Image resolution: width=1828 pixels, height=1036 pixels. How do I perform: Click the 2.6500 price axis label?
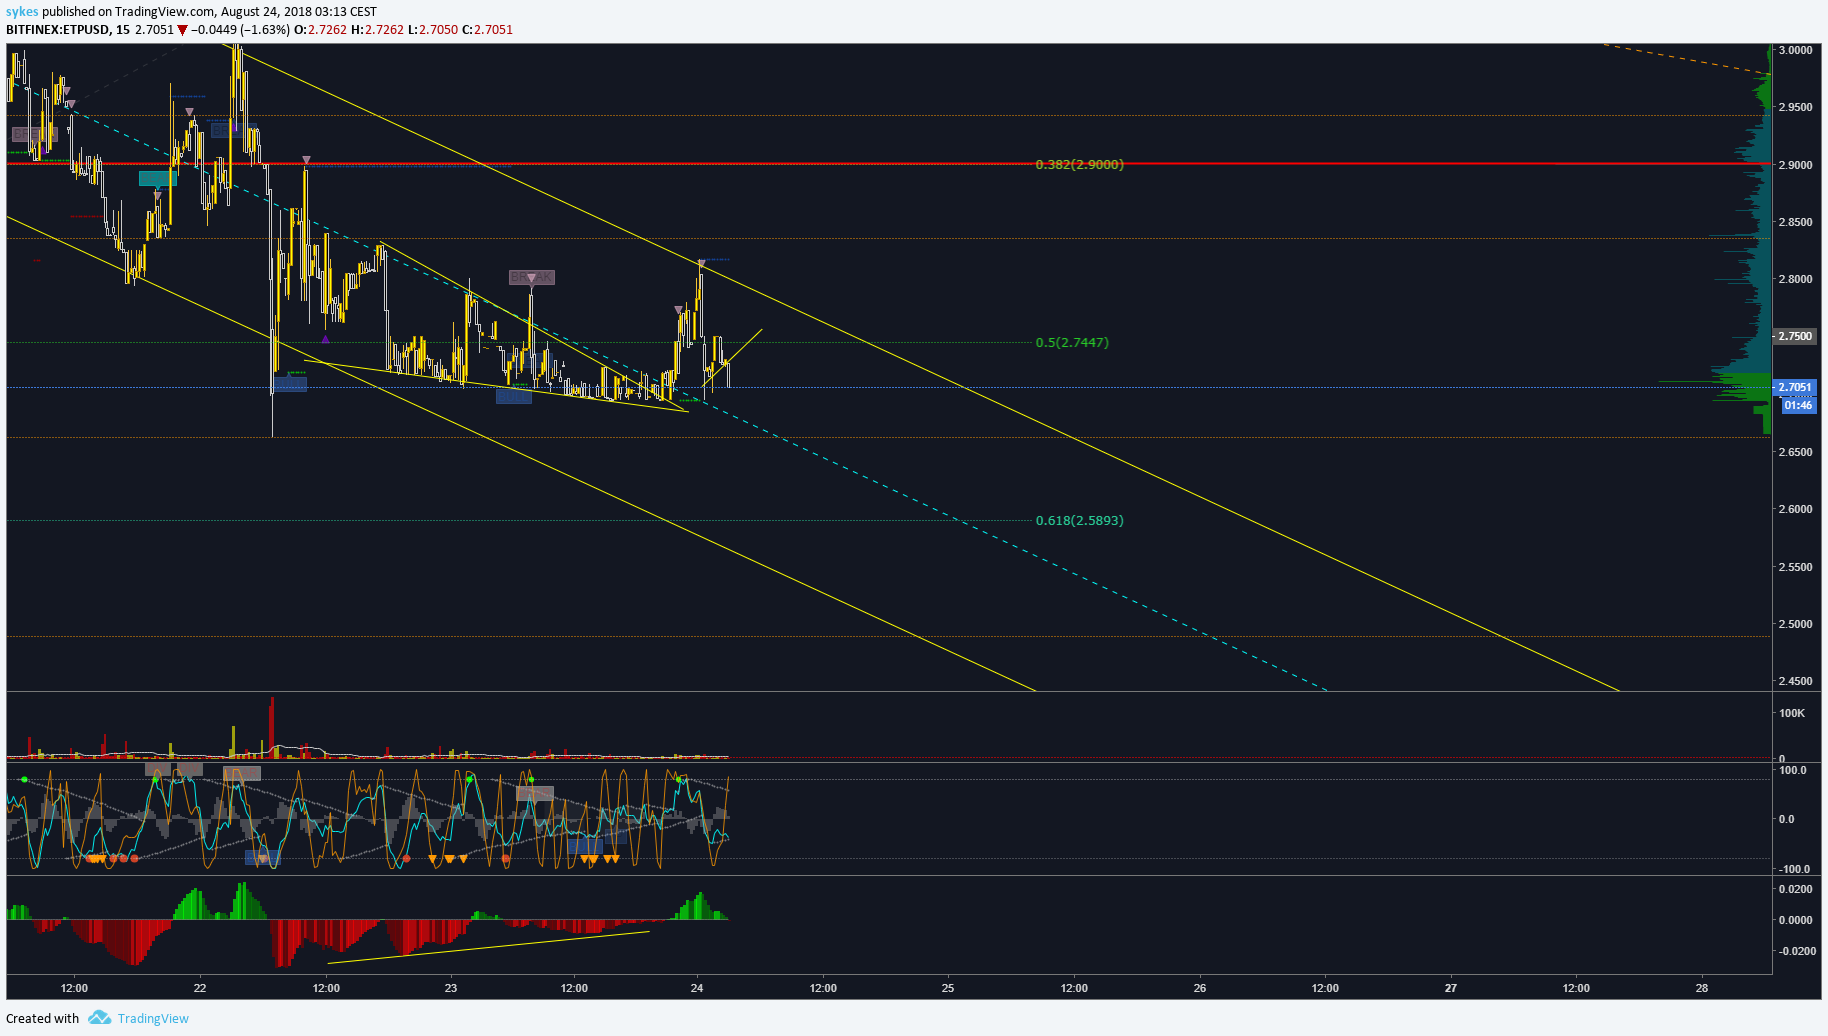click(1795, 452)
